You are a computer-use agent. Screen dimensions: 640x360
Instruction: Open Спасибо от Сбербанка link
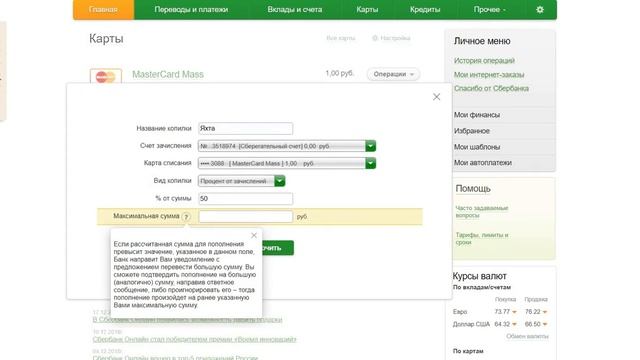point(491,88)
